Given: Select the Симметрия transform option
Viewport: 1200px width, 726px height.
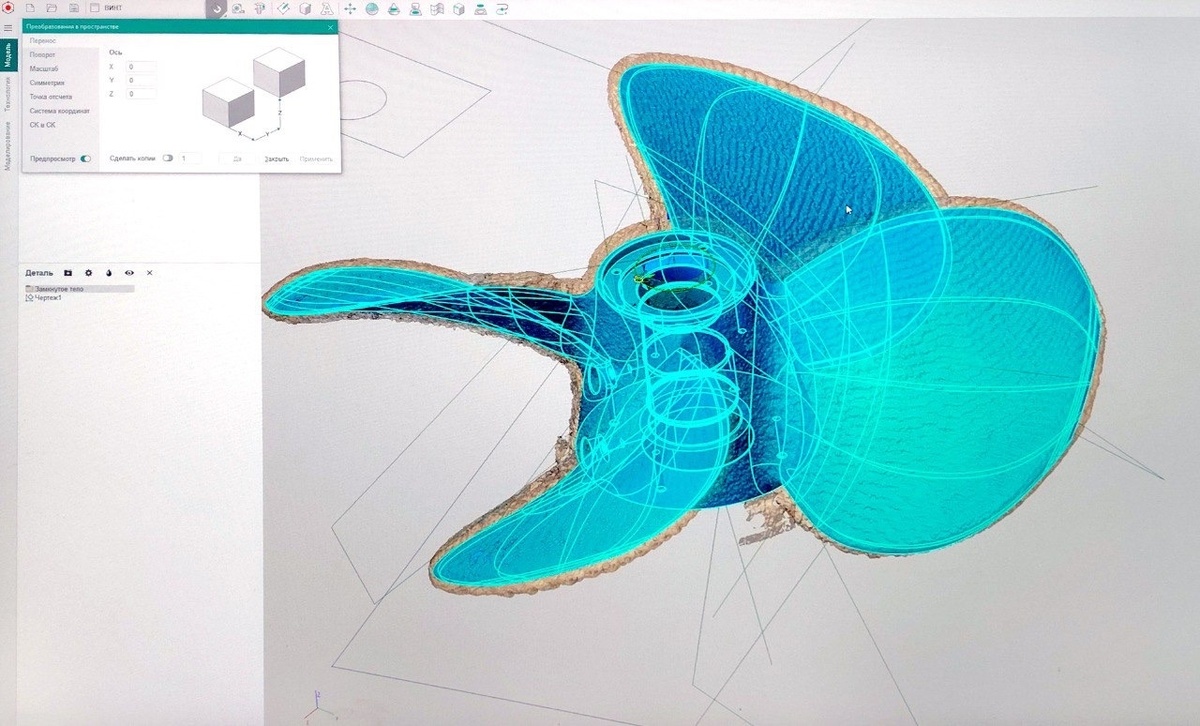Looking at the screenshot, I should pos(47,83).
